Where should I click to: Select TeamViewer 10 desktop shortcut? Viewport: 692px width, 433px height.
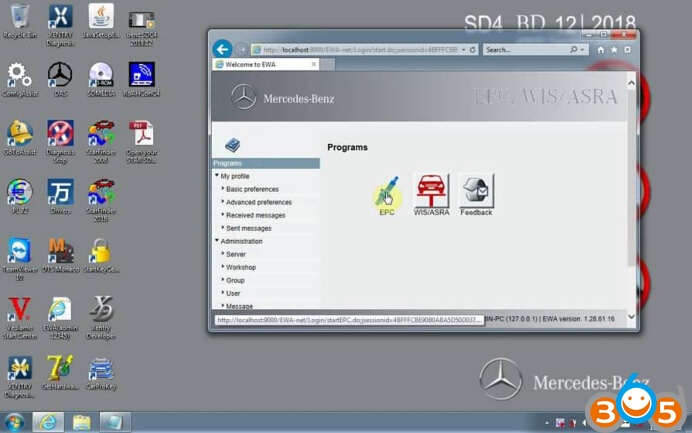point(19,259)
